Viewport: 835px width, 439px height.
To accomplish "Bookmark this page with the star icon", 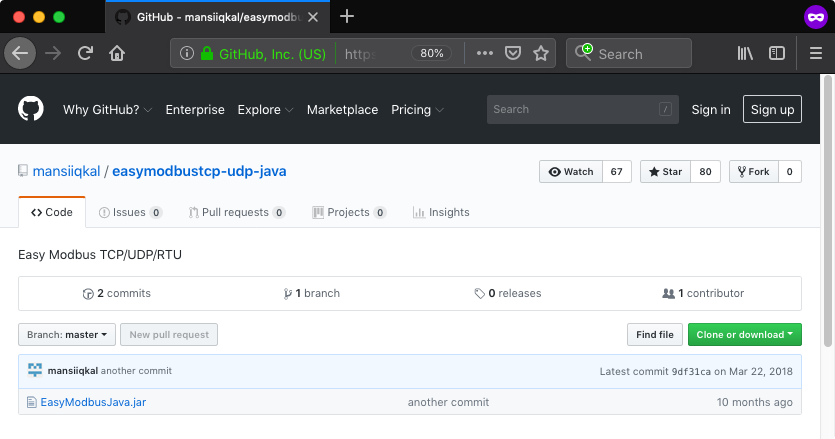I will coord(541,53).
